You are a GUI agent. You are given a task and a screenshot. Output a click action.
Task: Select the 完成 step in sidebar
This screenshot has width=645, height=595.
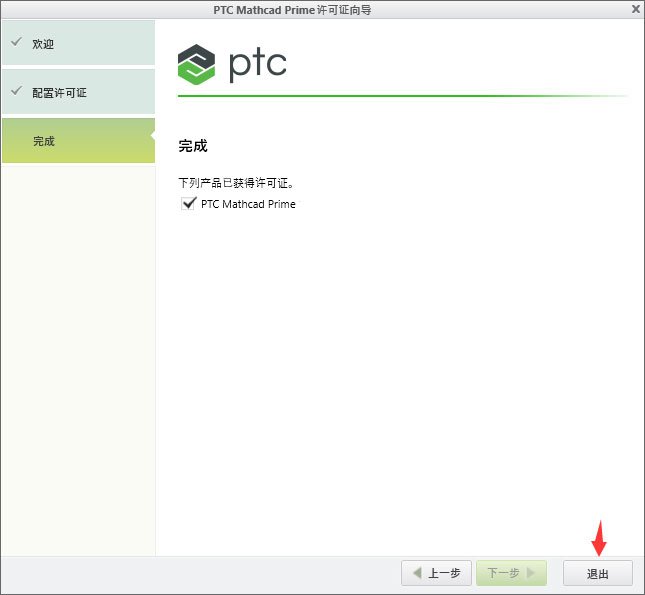[78, 141]
